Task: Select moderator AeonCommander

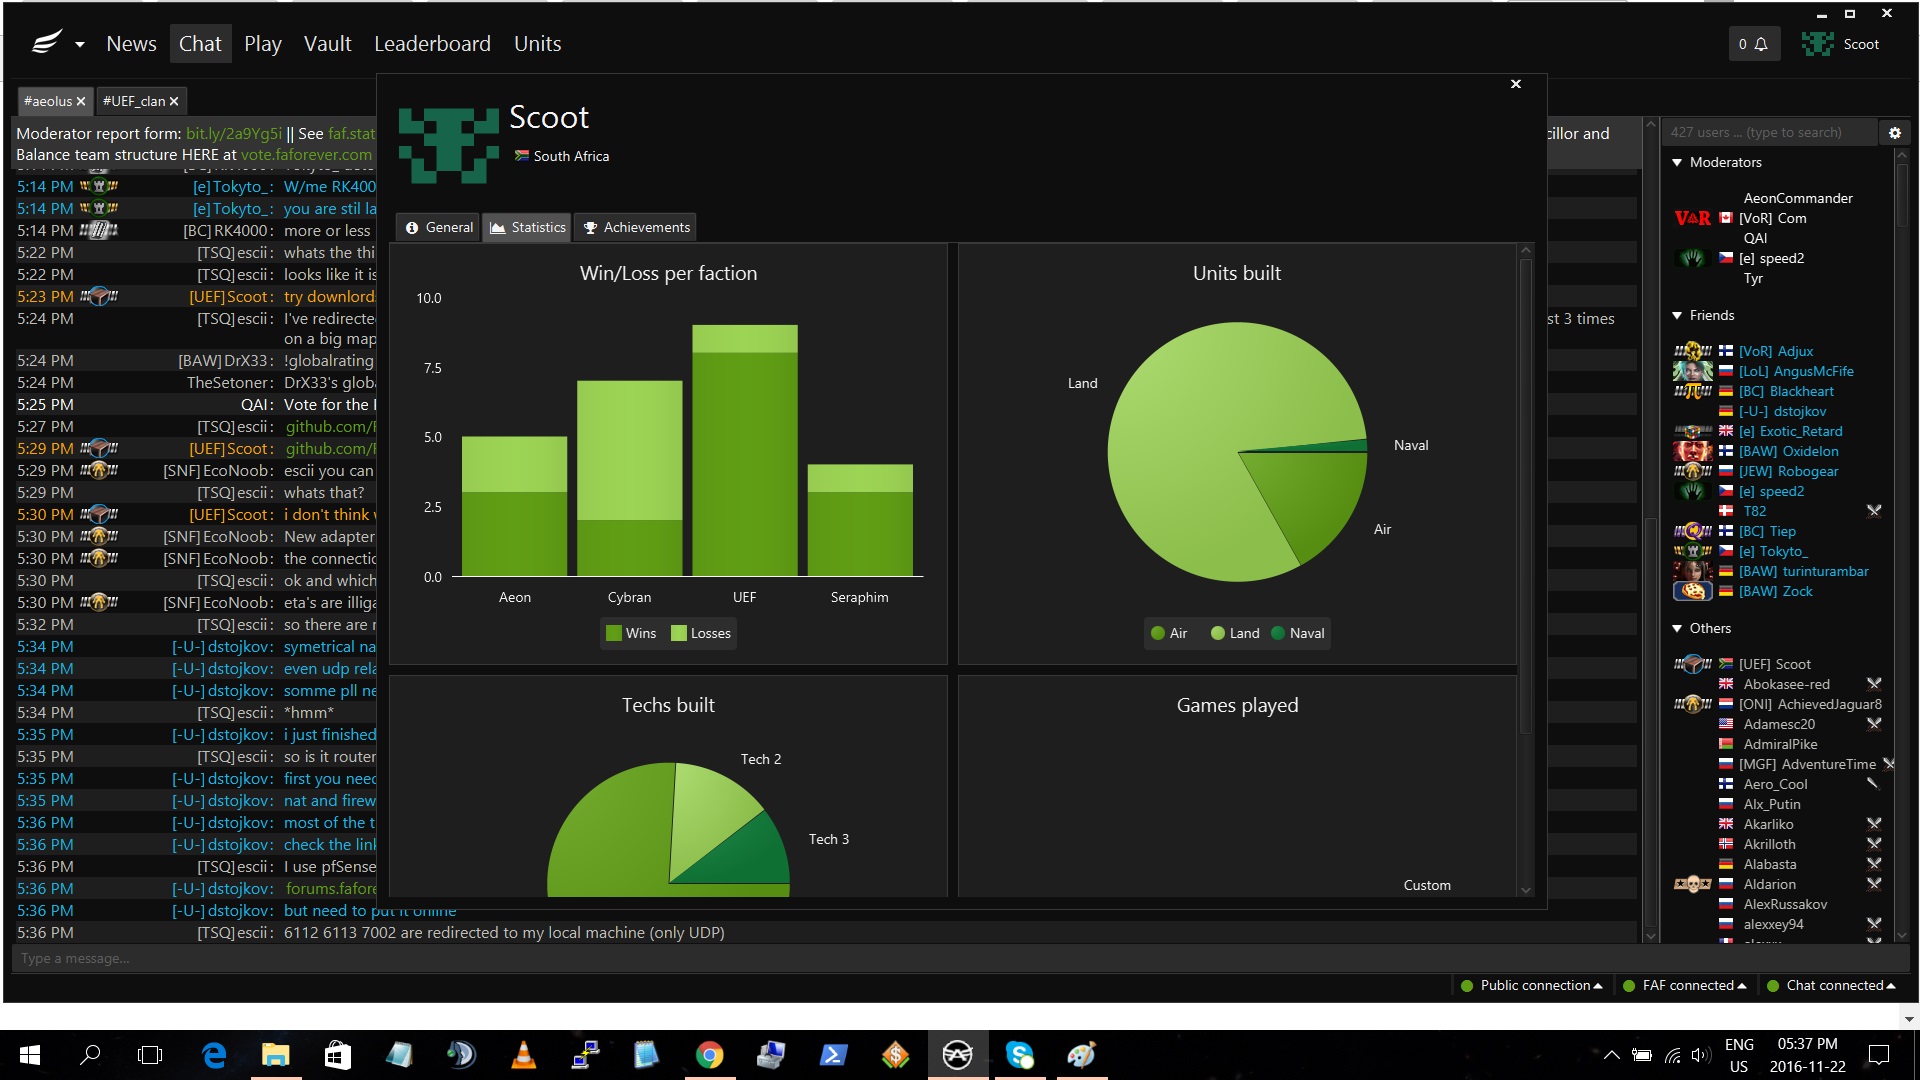Action: 1798,198
